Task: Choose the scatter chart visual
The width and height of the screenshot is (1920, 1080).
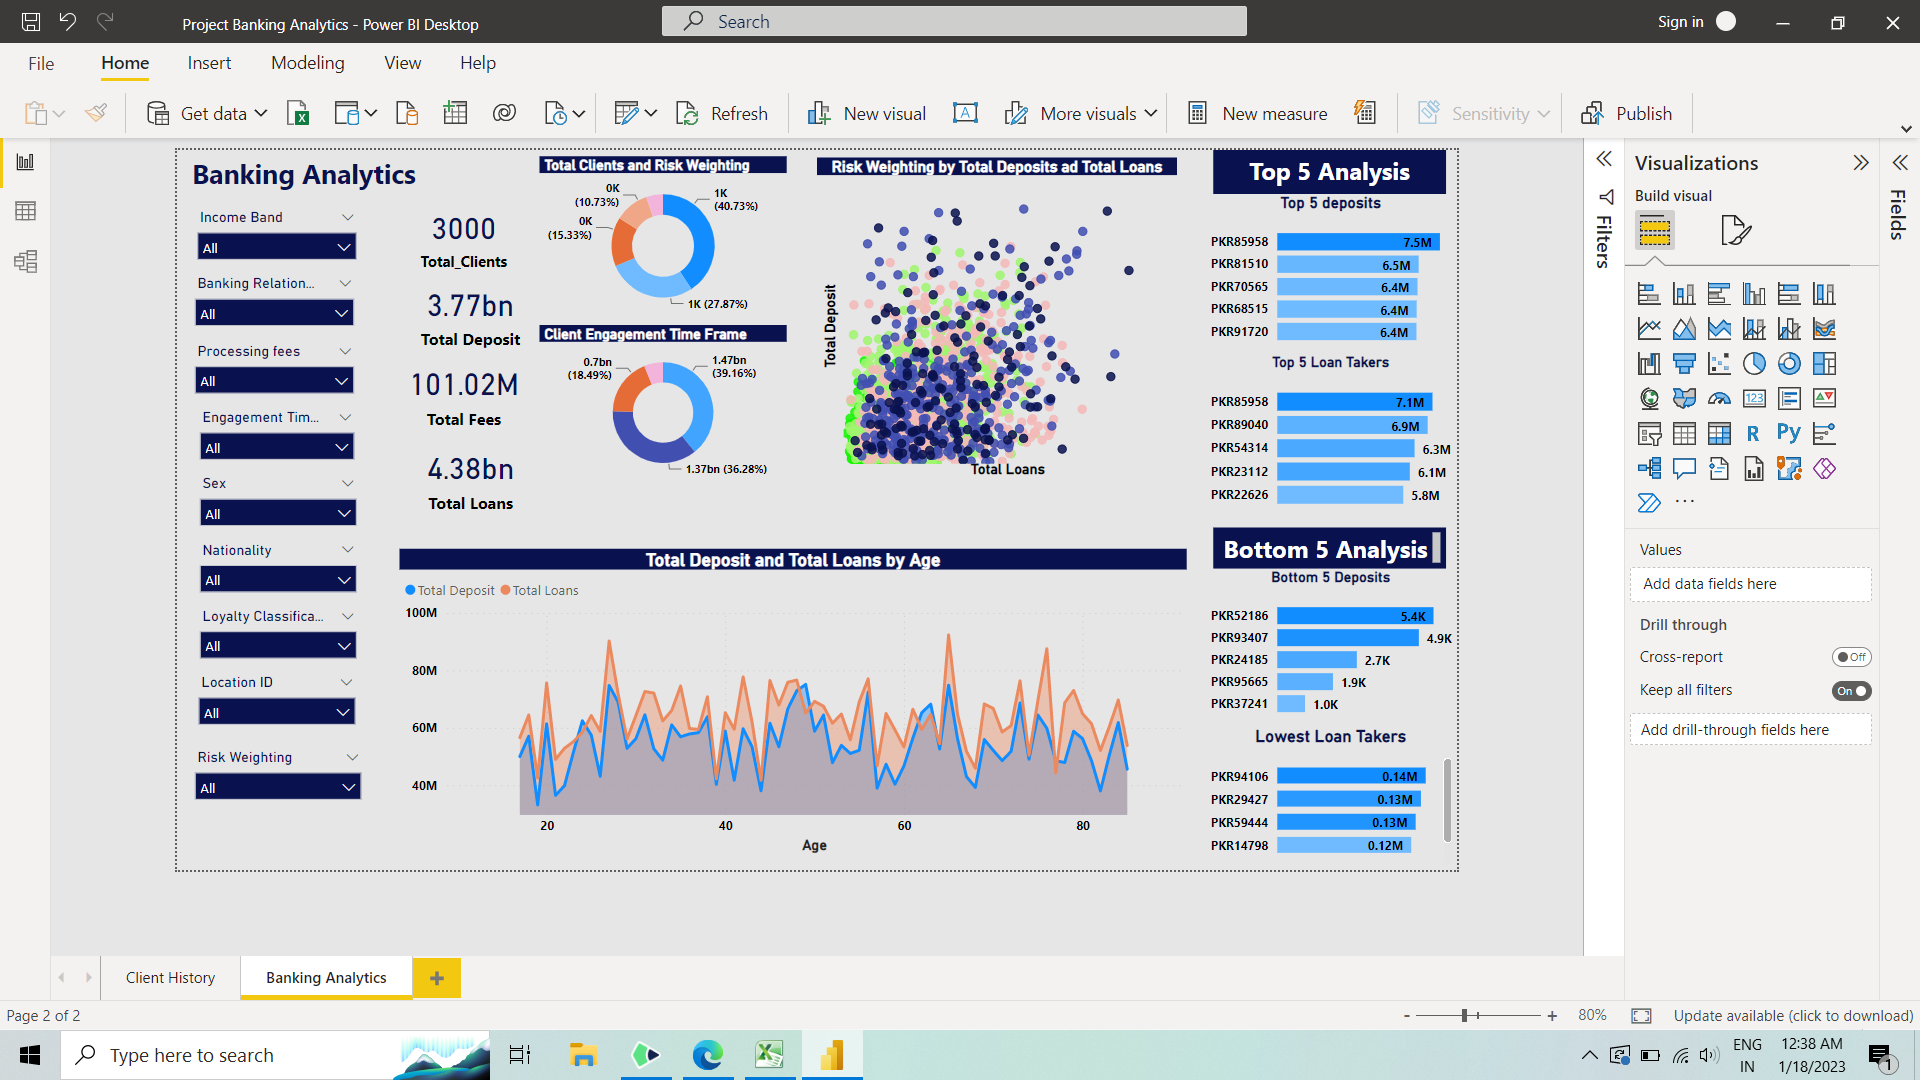Action: (x=1720, y=363)
